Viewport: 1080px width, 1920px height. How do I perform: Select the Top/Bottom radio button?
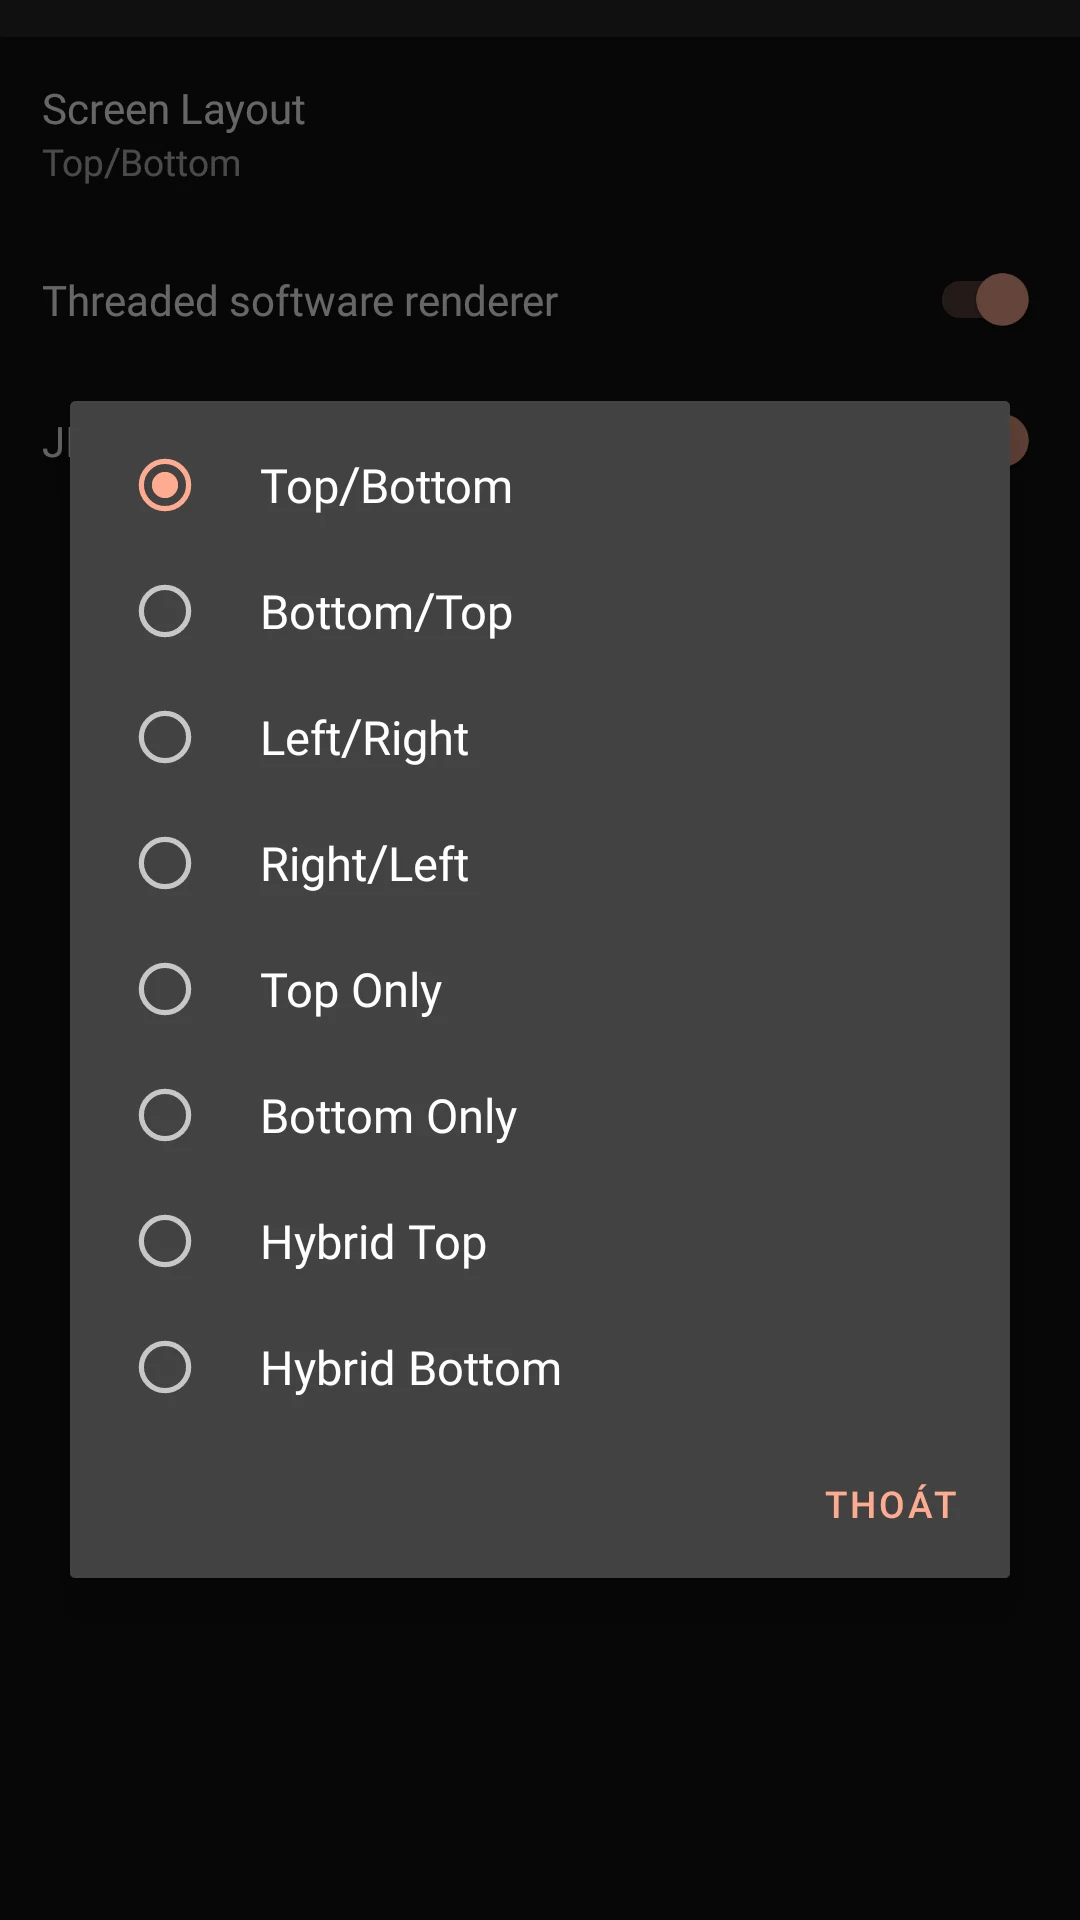[x=165, y=486]
